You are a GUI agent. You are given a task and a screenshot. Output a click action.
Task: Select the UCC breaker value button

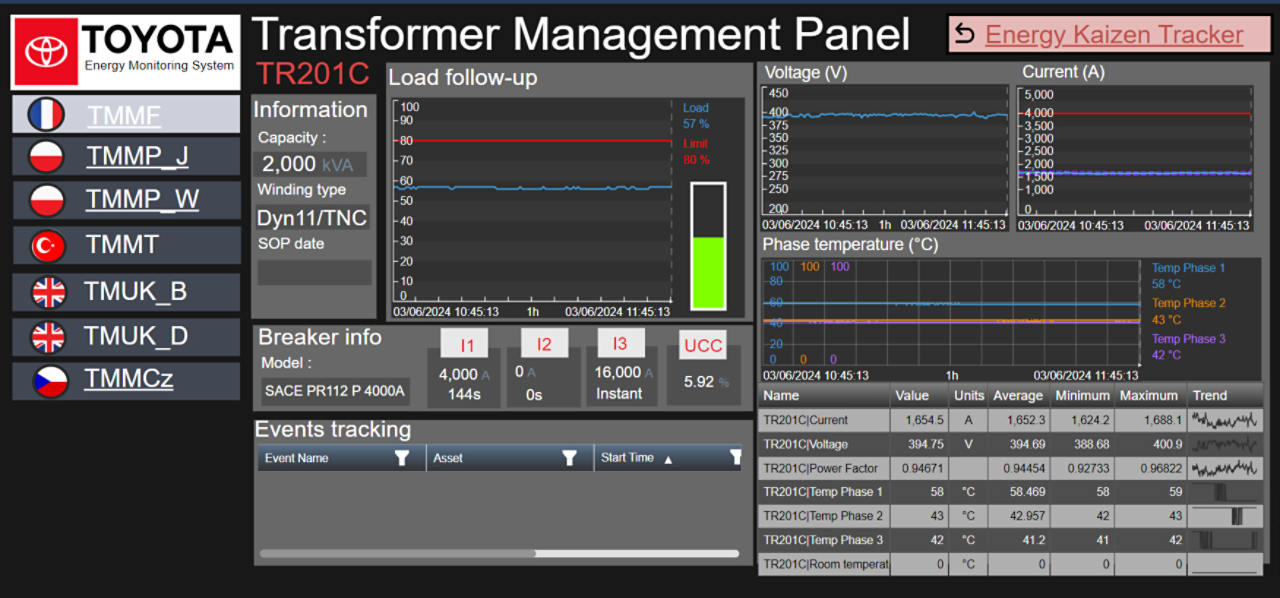point(703,345)
